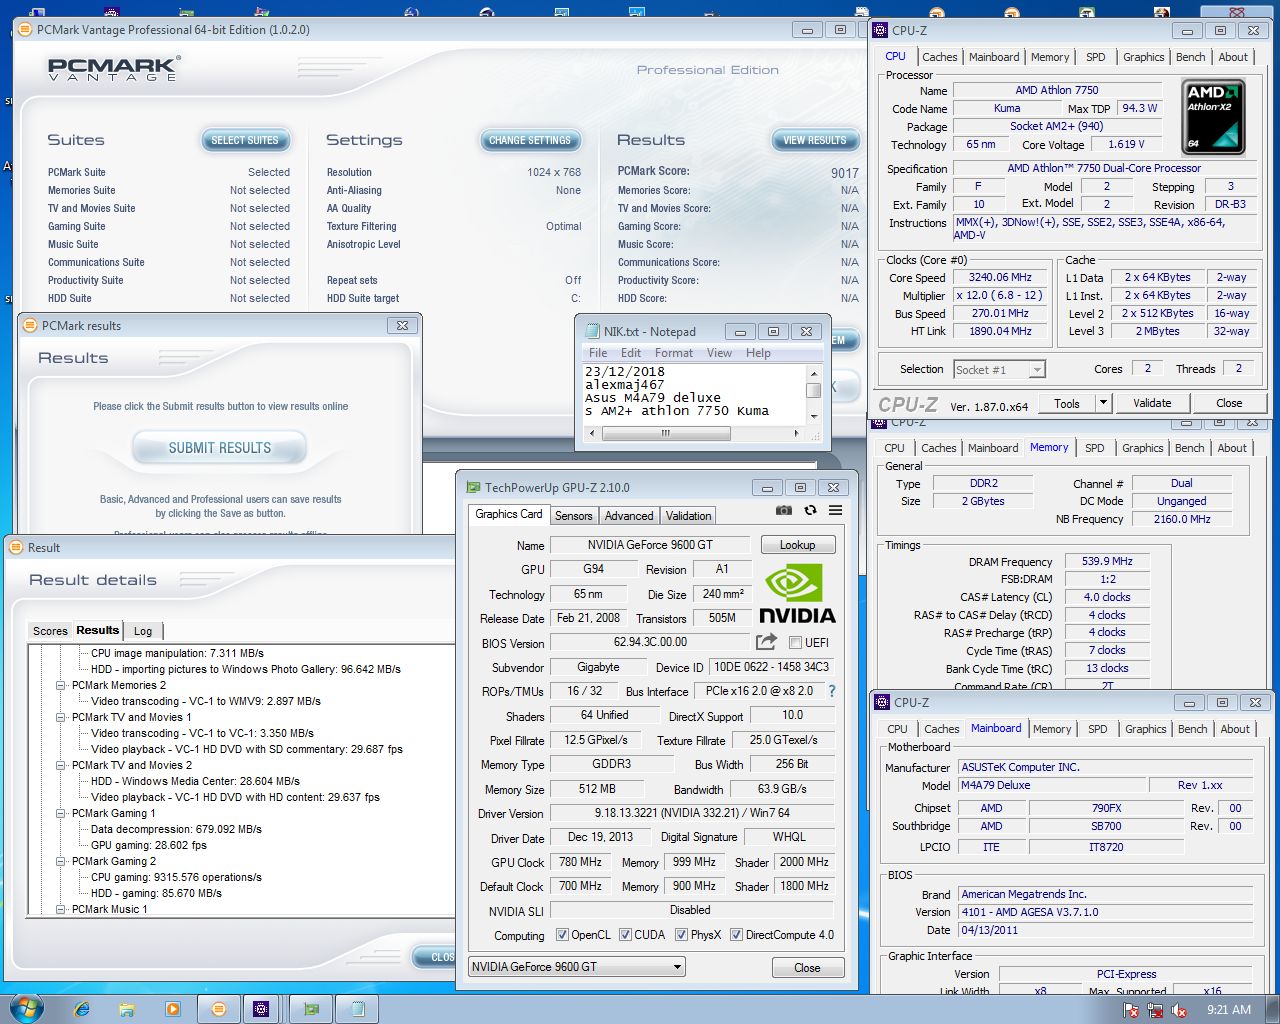Click the Bus Interface question mark icon
The height and width of the screenshot is (1024, 1280).
[x=831, y=691]
